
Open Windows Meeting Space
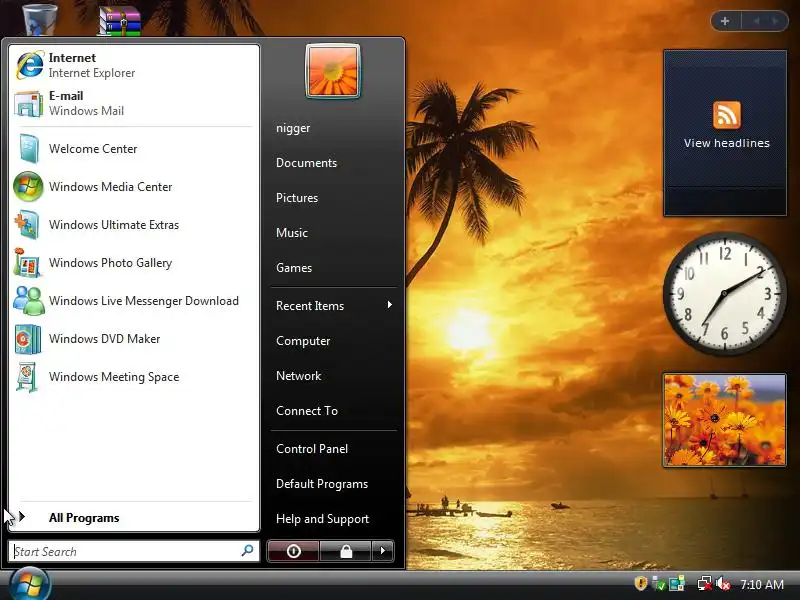tap(134, 377)
